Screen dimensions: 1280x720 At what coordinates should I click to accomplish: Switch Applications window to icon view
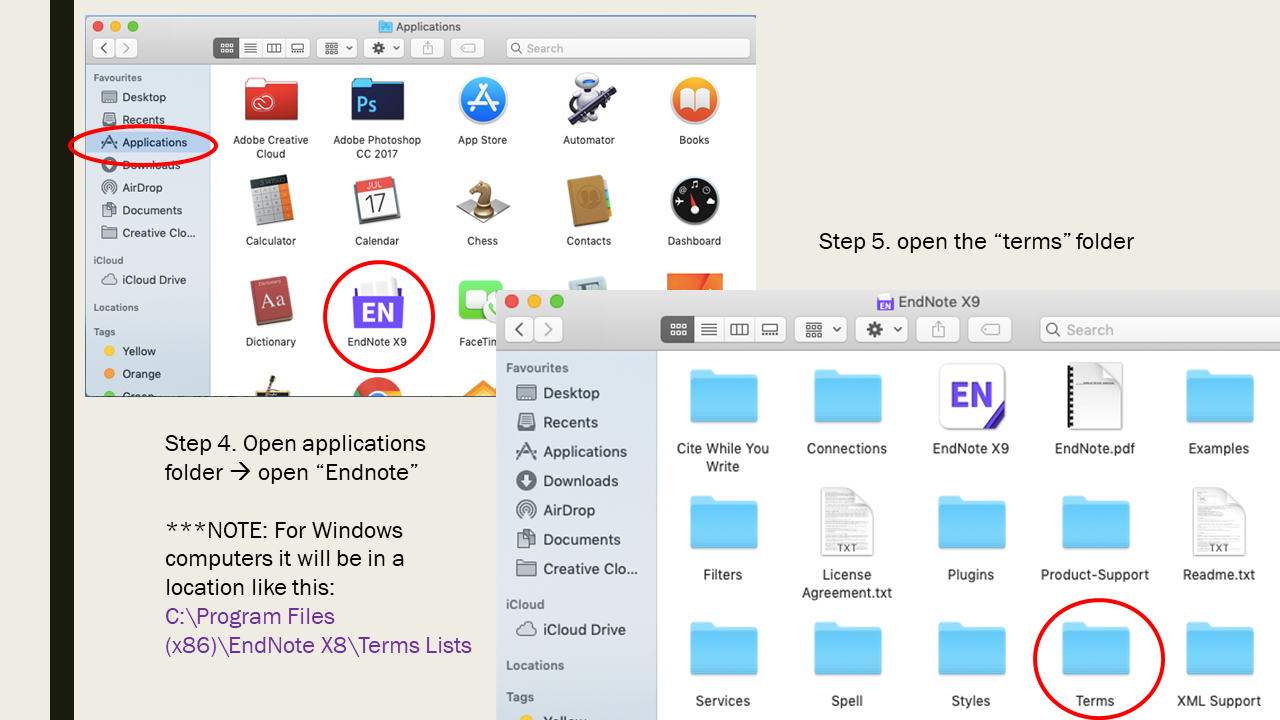click(x=226, y=48)
